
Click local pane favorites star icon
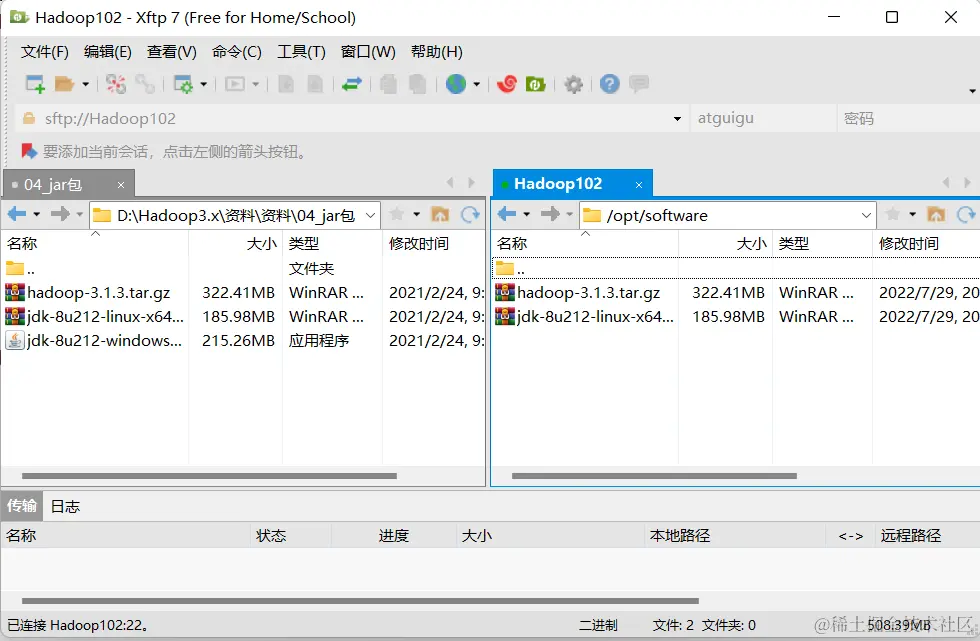pyautogui.click(x=396, y=214)
